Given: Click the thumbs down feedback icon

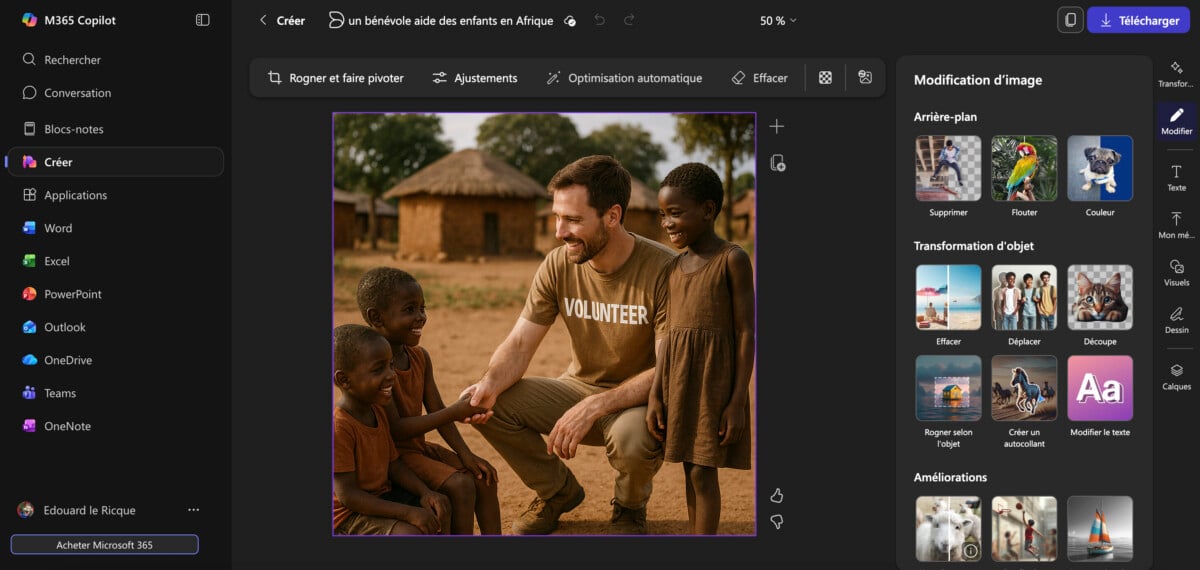Looking at the screenshot, I should click(x=777, y=522).
